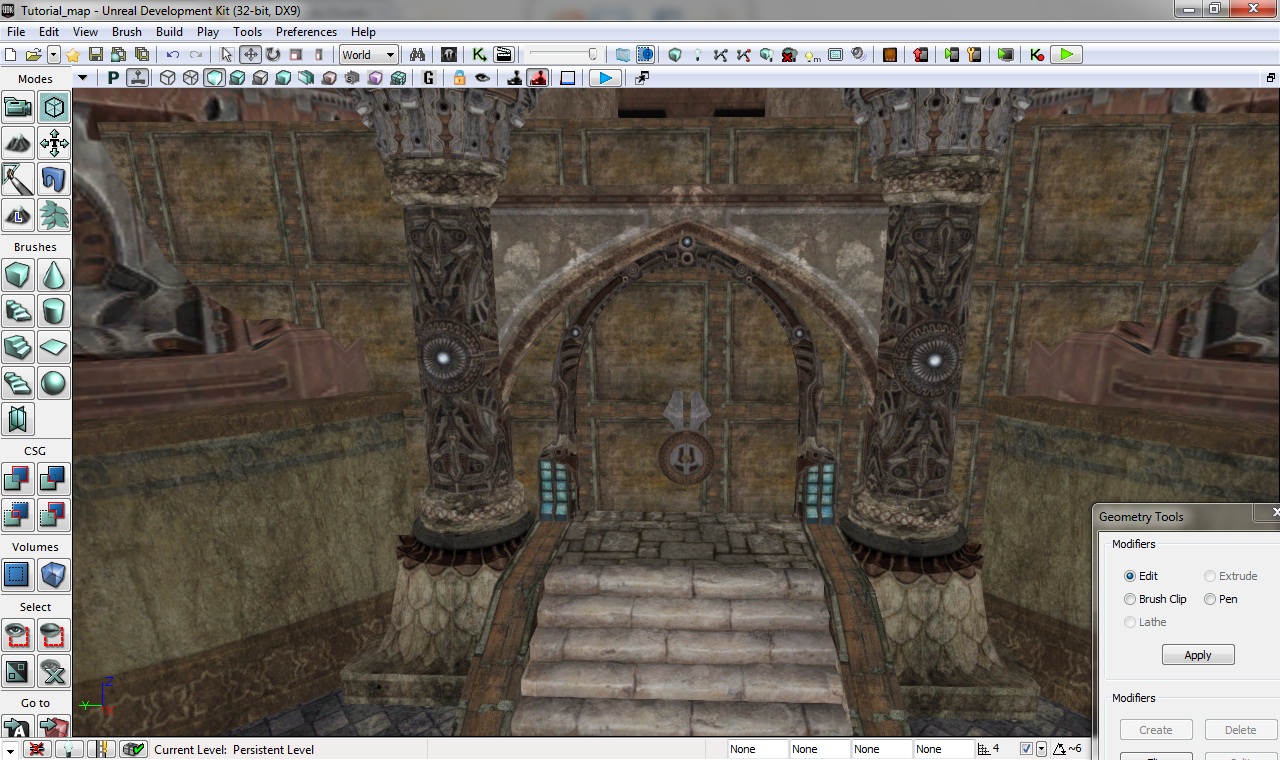Viewport: 1280px width, 760px height.
Task: Start play in editor with the green arrow
Action: click(1066, 55)
